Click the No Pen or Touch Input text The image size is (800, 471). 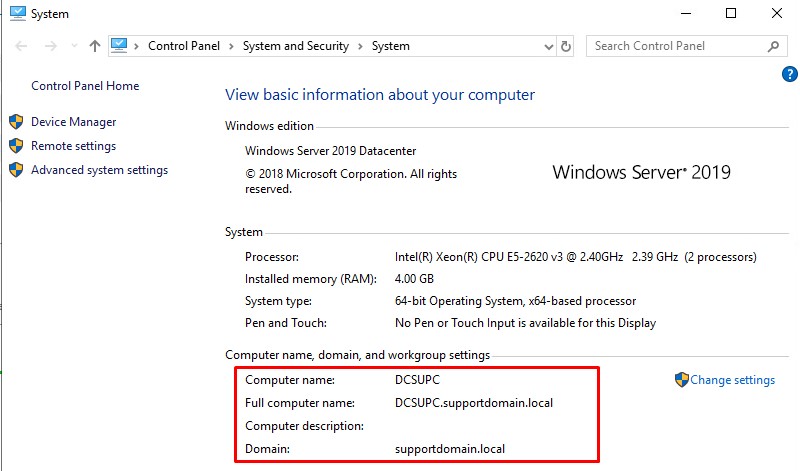click(x=525, y=323)
